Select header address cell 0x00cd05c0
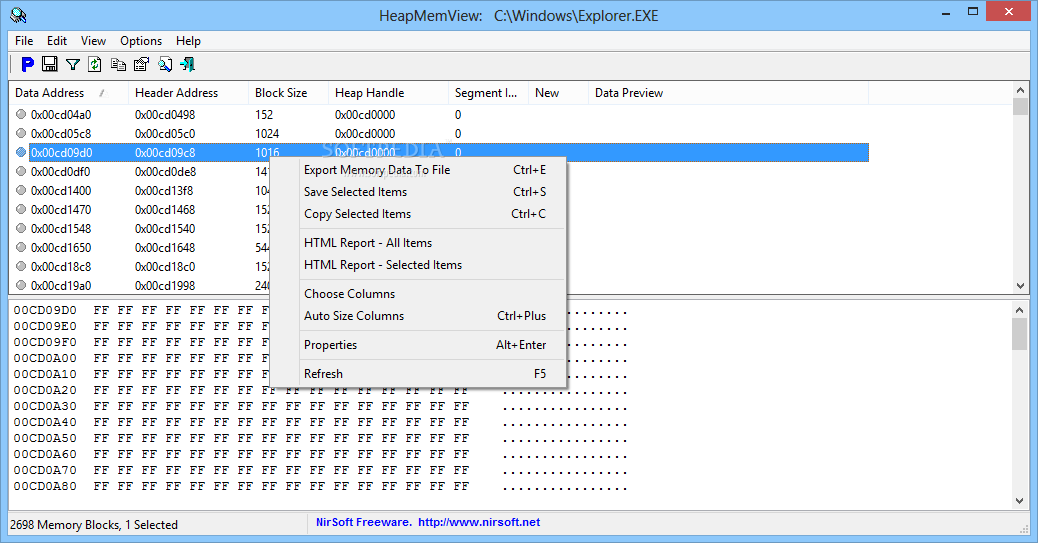Screen dimensions: 1038x543 click(165, 134)
